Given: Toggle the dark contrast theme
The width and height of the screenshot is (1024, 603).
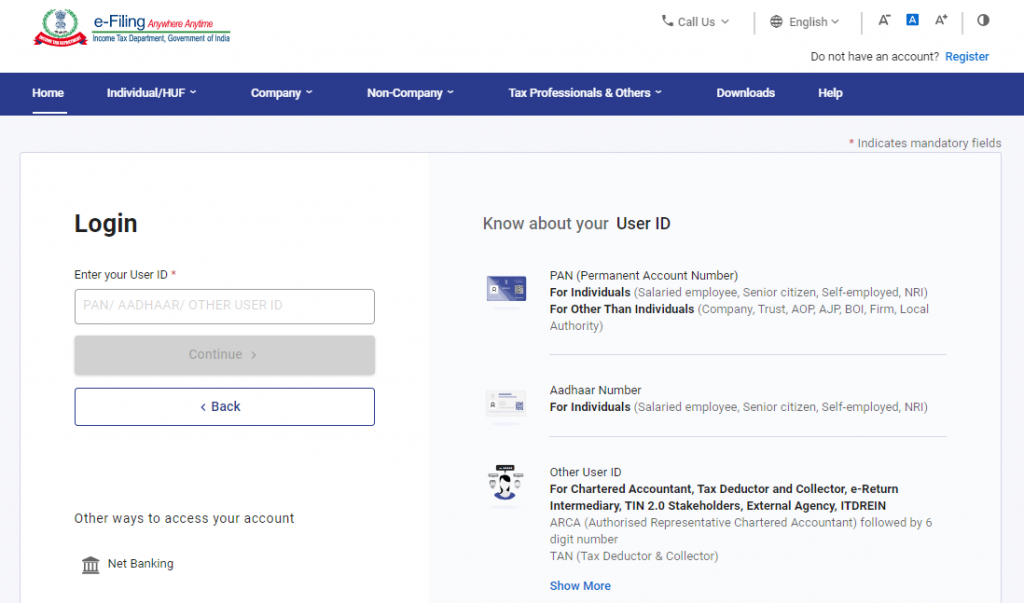Looking at the screenshot, I should (983, 20).
